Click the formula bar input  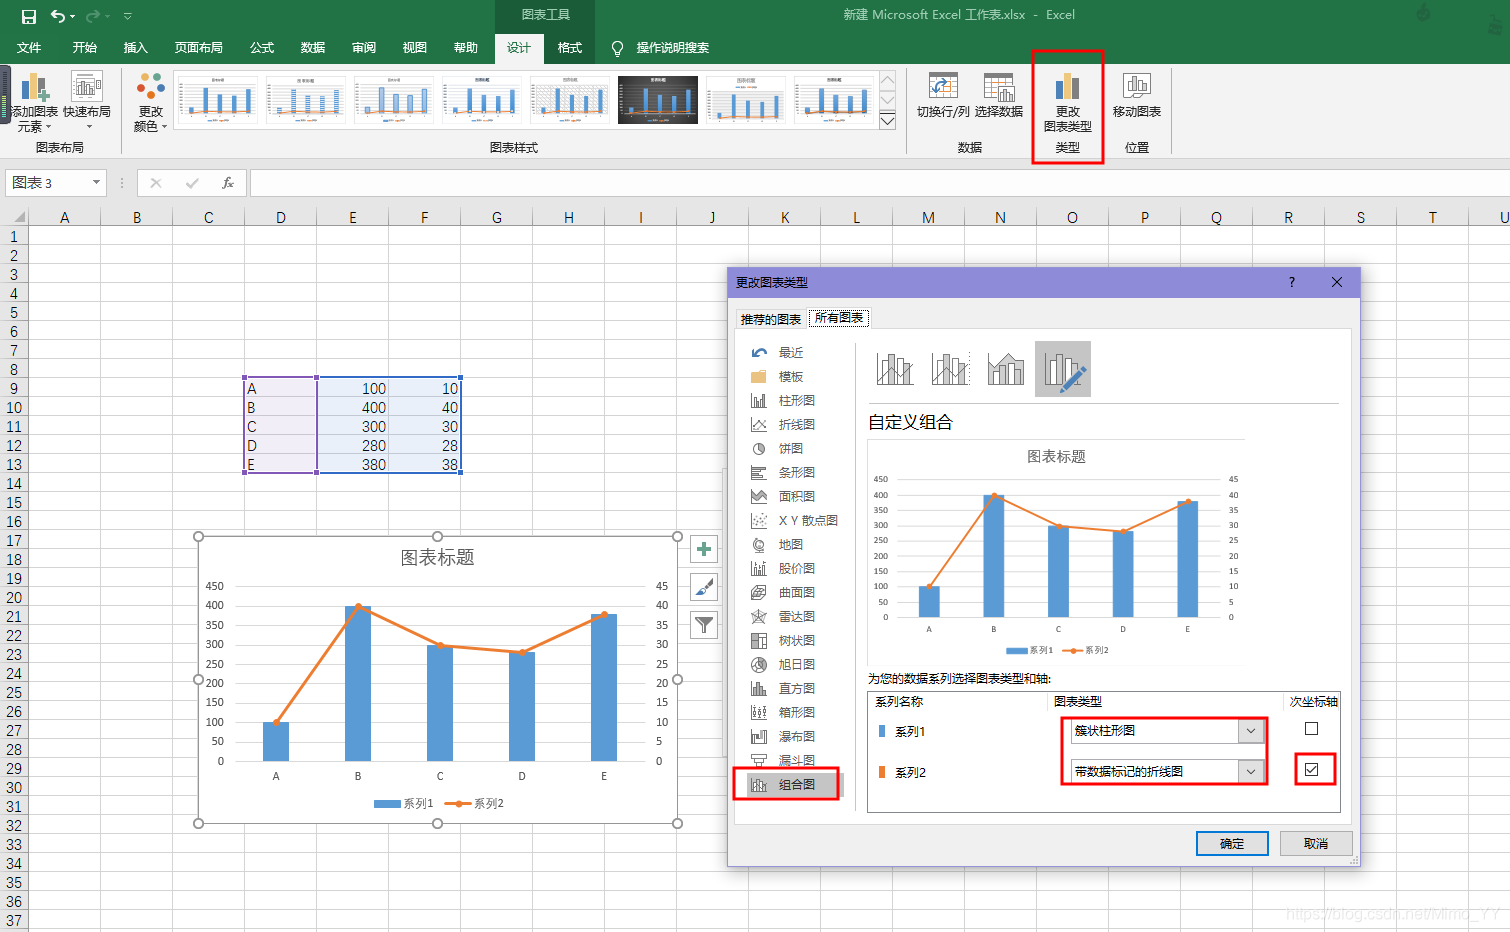click(879, 183)
